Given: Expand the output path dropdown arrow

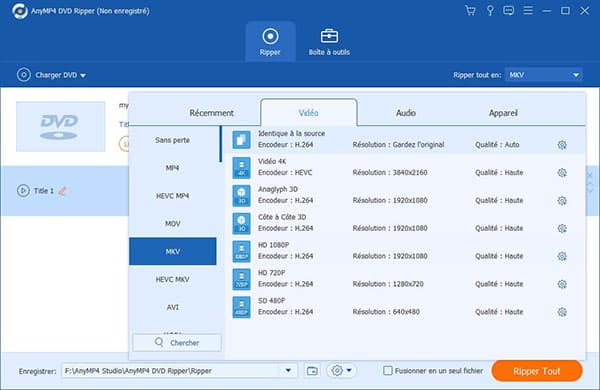Looking at the screenshot, I should (288, 370).
